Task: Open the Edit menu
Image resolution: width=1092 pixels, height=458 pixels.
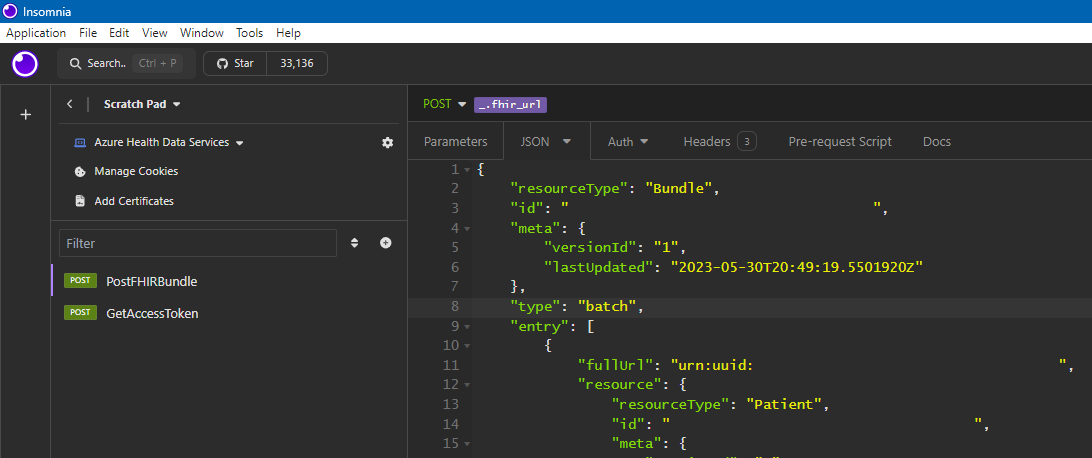Action: click(x=119, y=33)
